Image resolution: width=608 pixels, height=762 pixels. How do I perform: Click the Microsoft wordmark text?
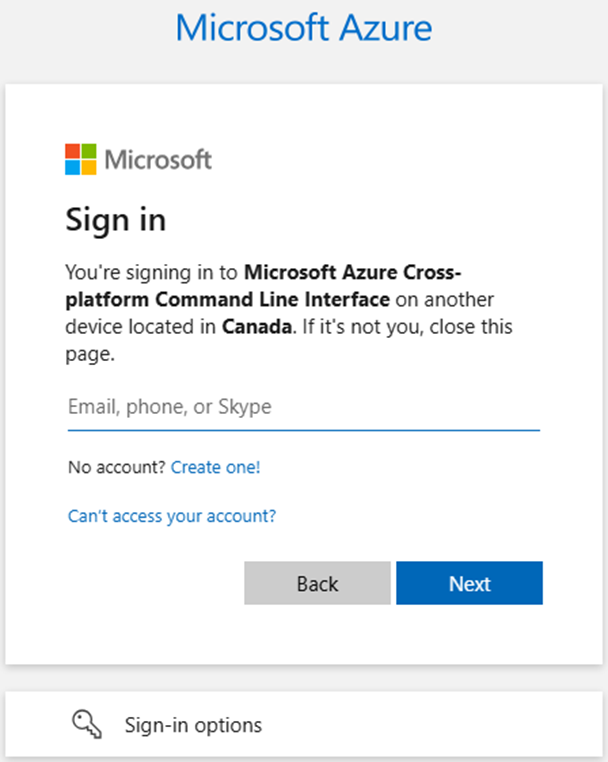click(158, 160)
